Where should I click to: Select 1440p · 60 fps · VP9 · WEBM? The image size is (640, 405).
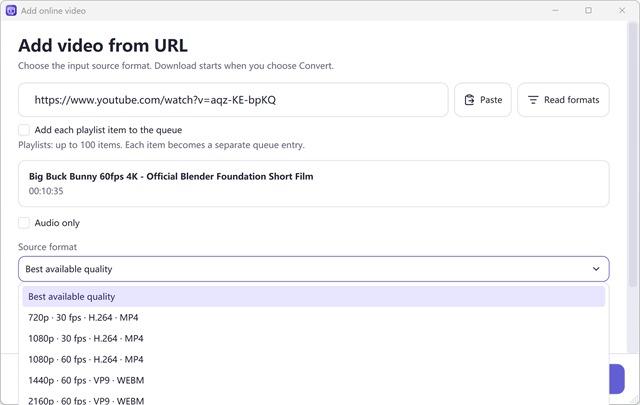313,380
